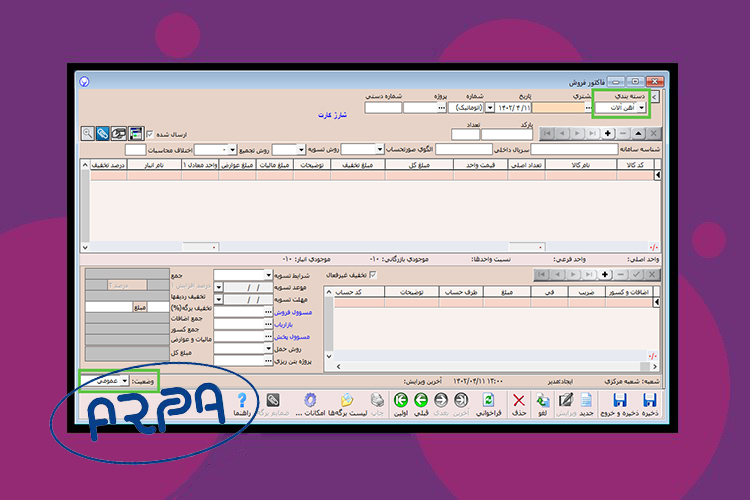
Task: Open the مهلت تسویه date dropdown
Action: (x=219, y=299)
